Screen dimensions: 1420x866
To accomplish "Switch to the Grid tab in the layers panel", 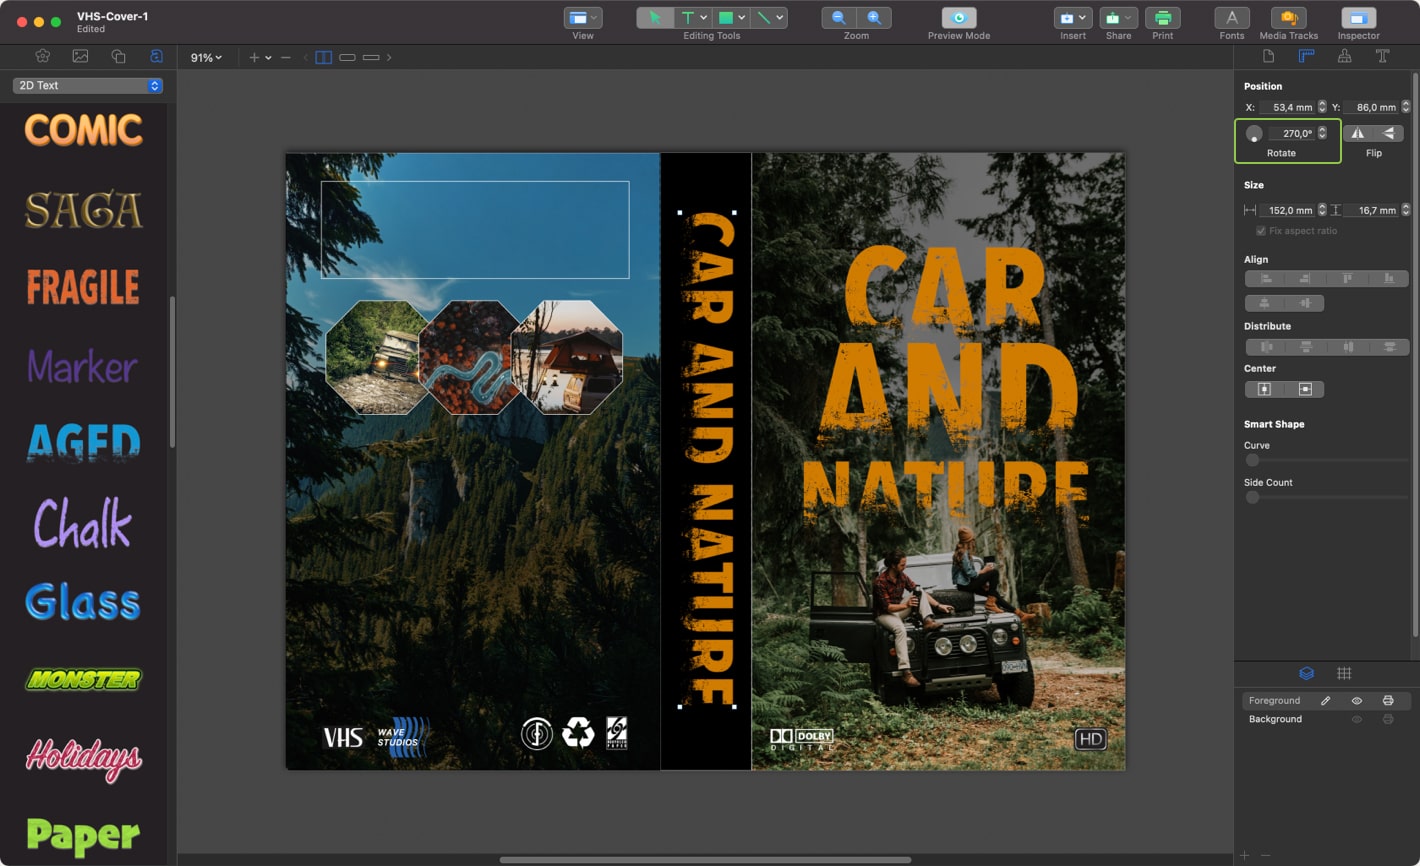I will (1345, 673).
